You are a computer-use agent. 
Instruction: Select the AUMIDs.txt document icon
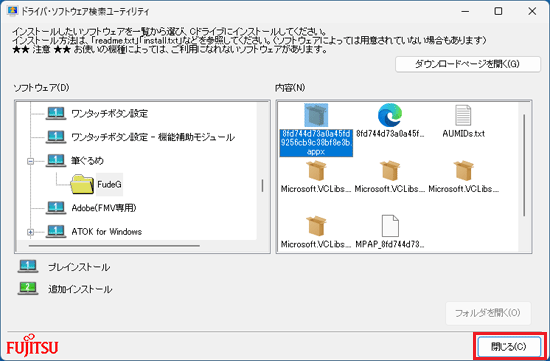point(463,115)
